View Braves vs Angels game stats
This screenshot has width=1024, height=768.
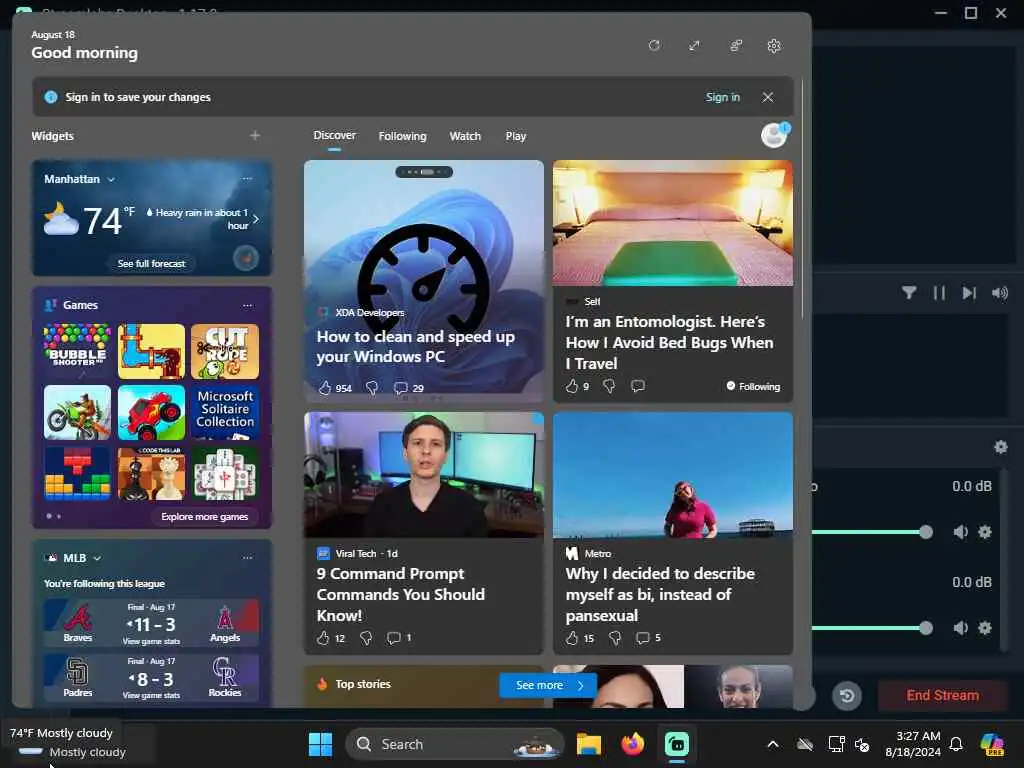pos(151,641)
